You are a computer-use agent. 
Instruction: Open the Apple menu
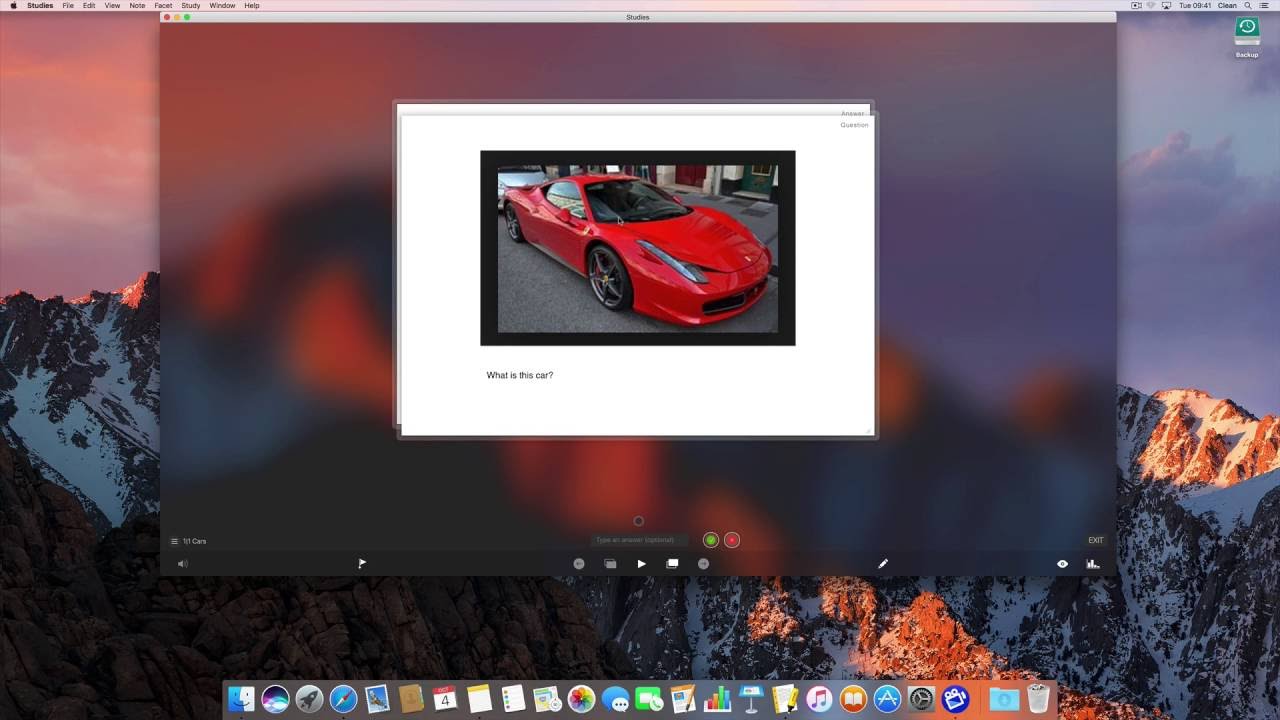[x=13, y=6]
